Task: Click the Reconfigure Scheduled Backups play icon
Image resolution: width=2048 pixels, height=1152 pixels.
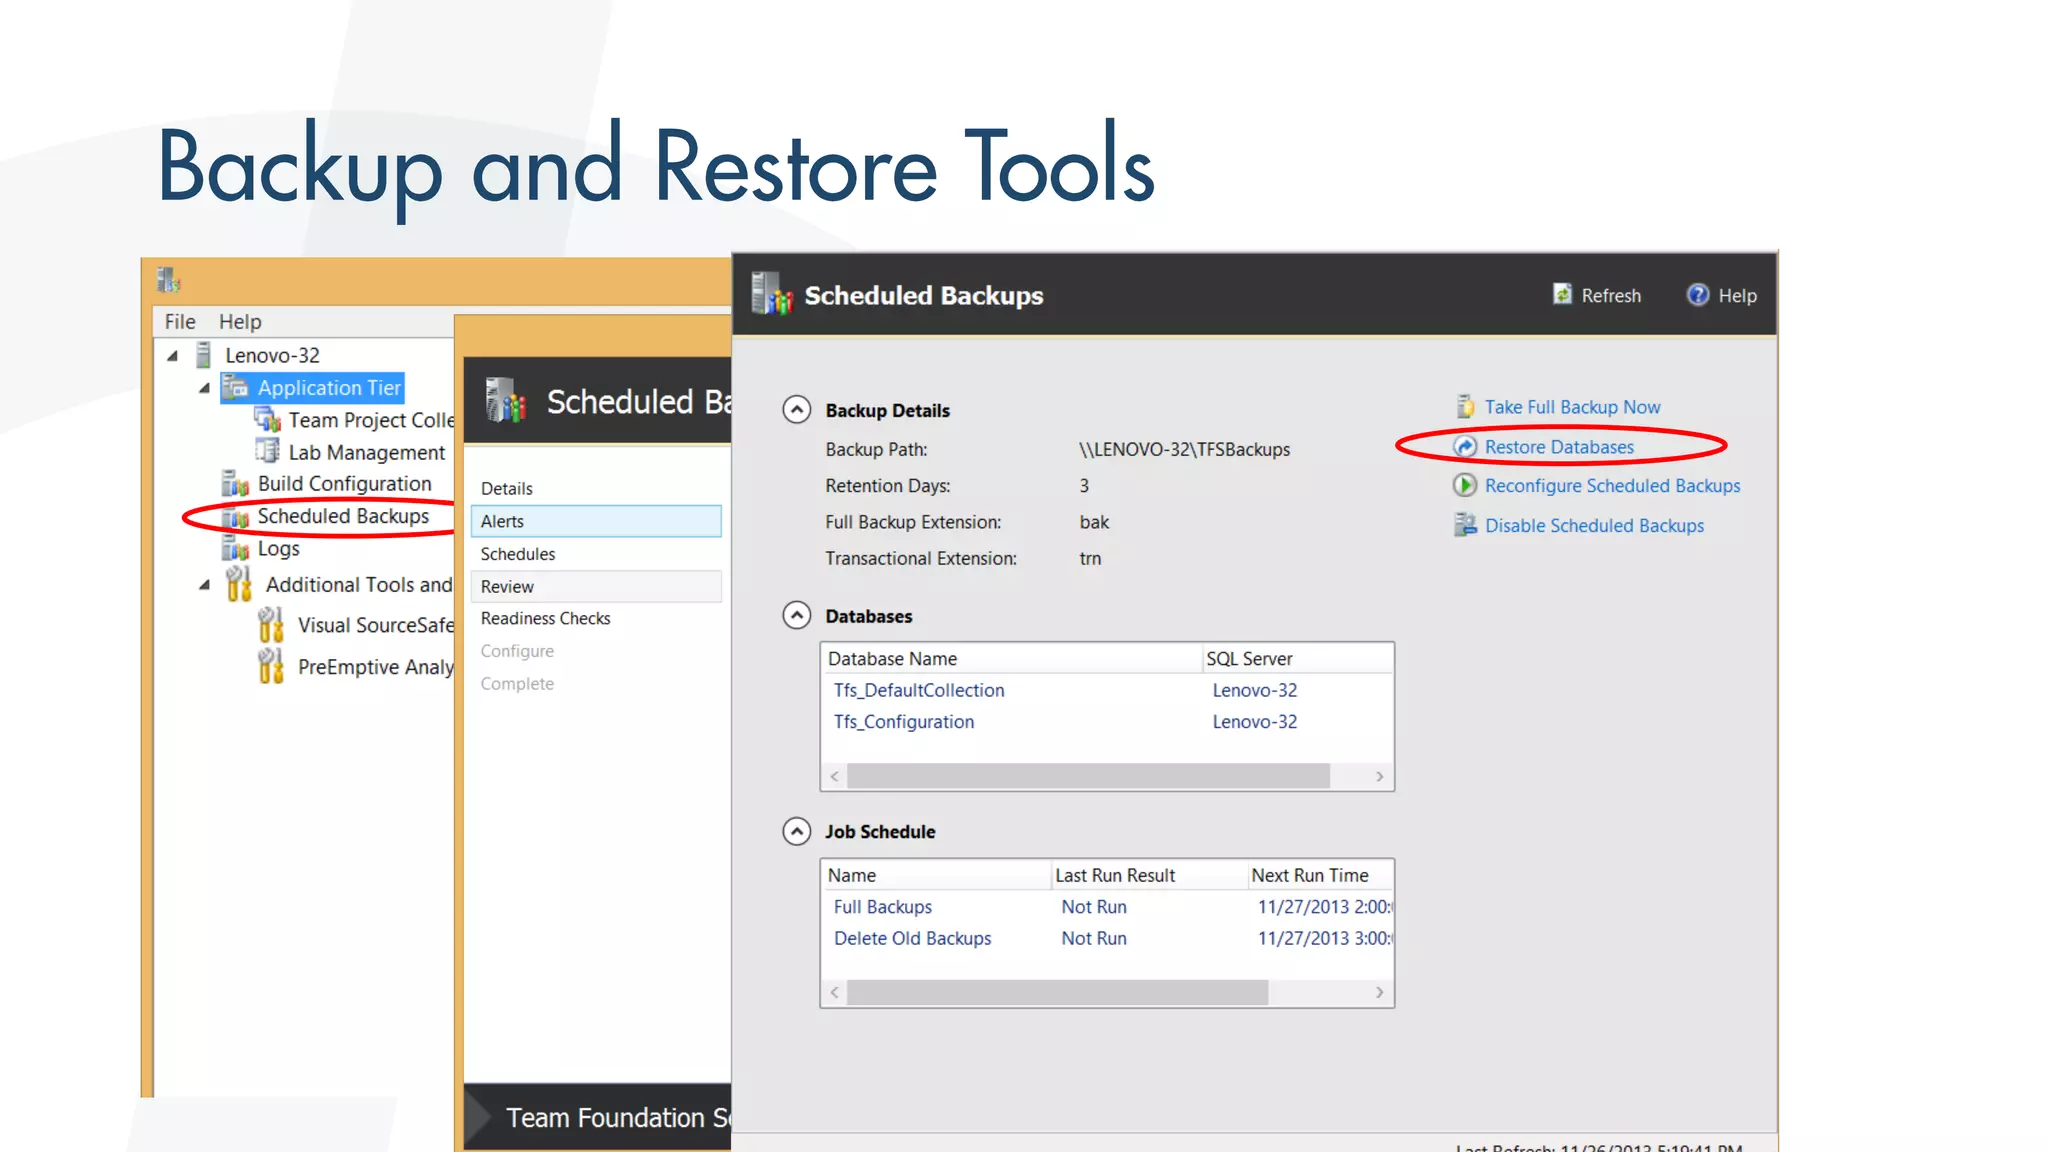Action: tap(1465, 486)
